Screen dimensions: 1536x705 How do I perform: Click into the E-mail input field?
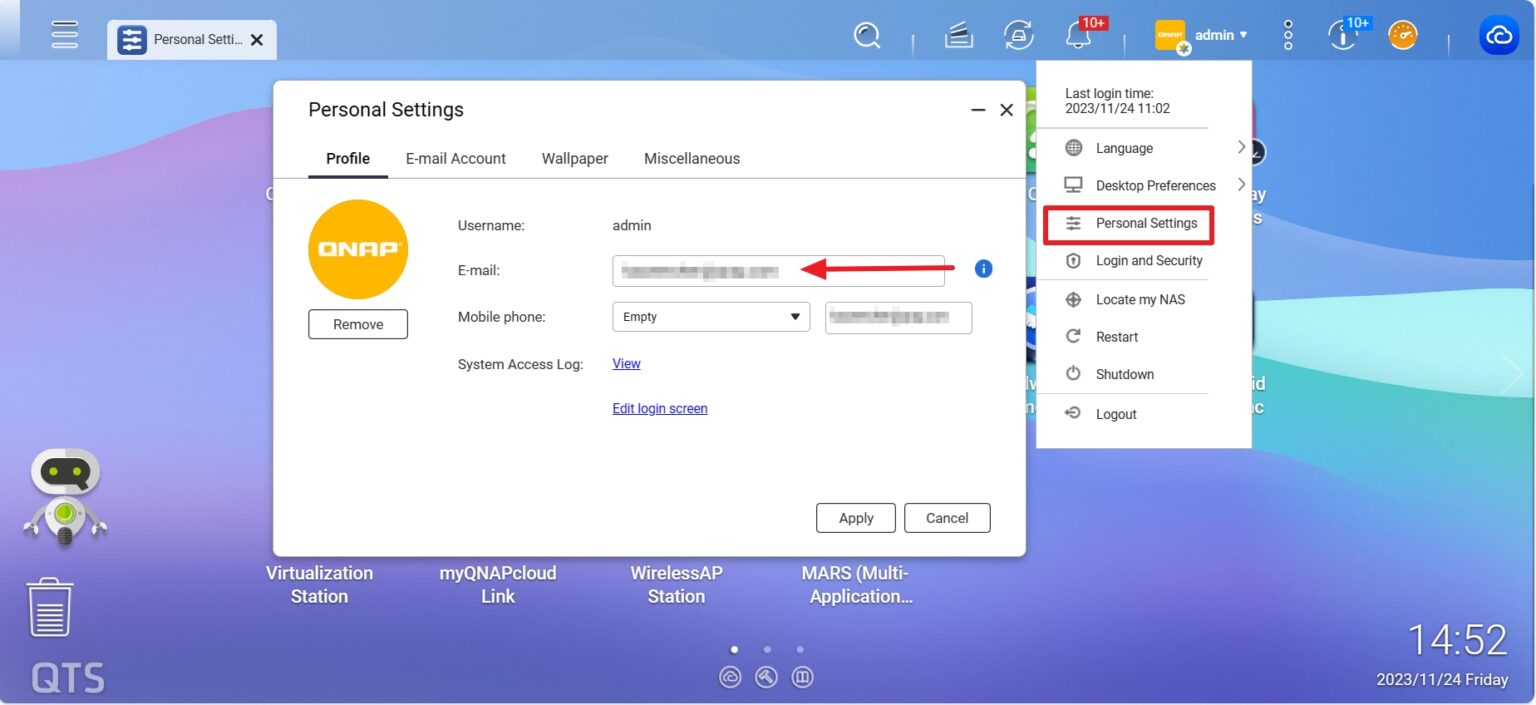[778, 270]
